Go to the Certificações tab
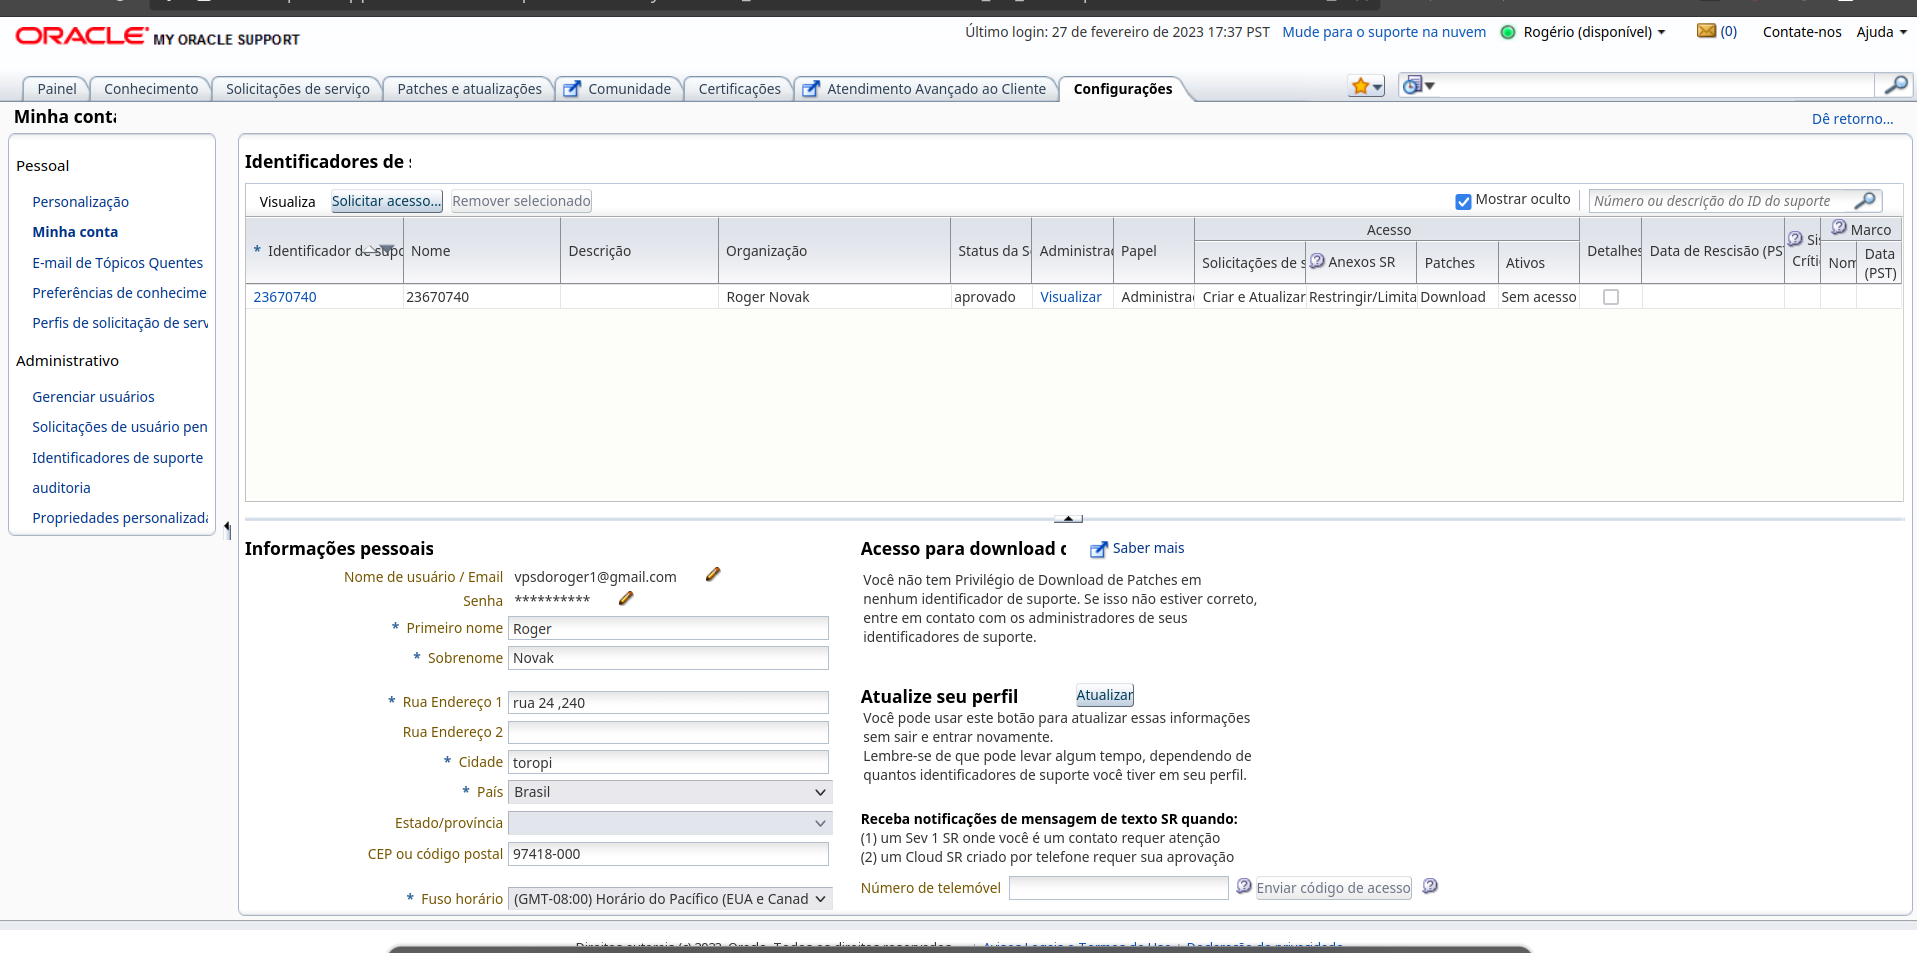Image resolution: width=1917 pixels, height=953 pixels. 739,89
